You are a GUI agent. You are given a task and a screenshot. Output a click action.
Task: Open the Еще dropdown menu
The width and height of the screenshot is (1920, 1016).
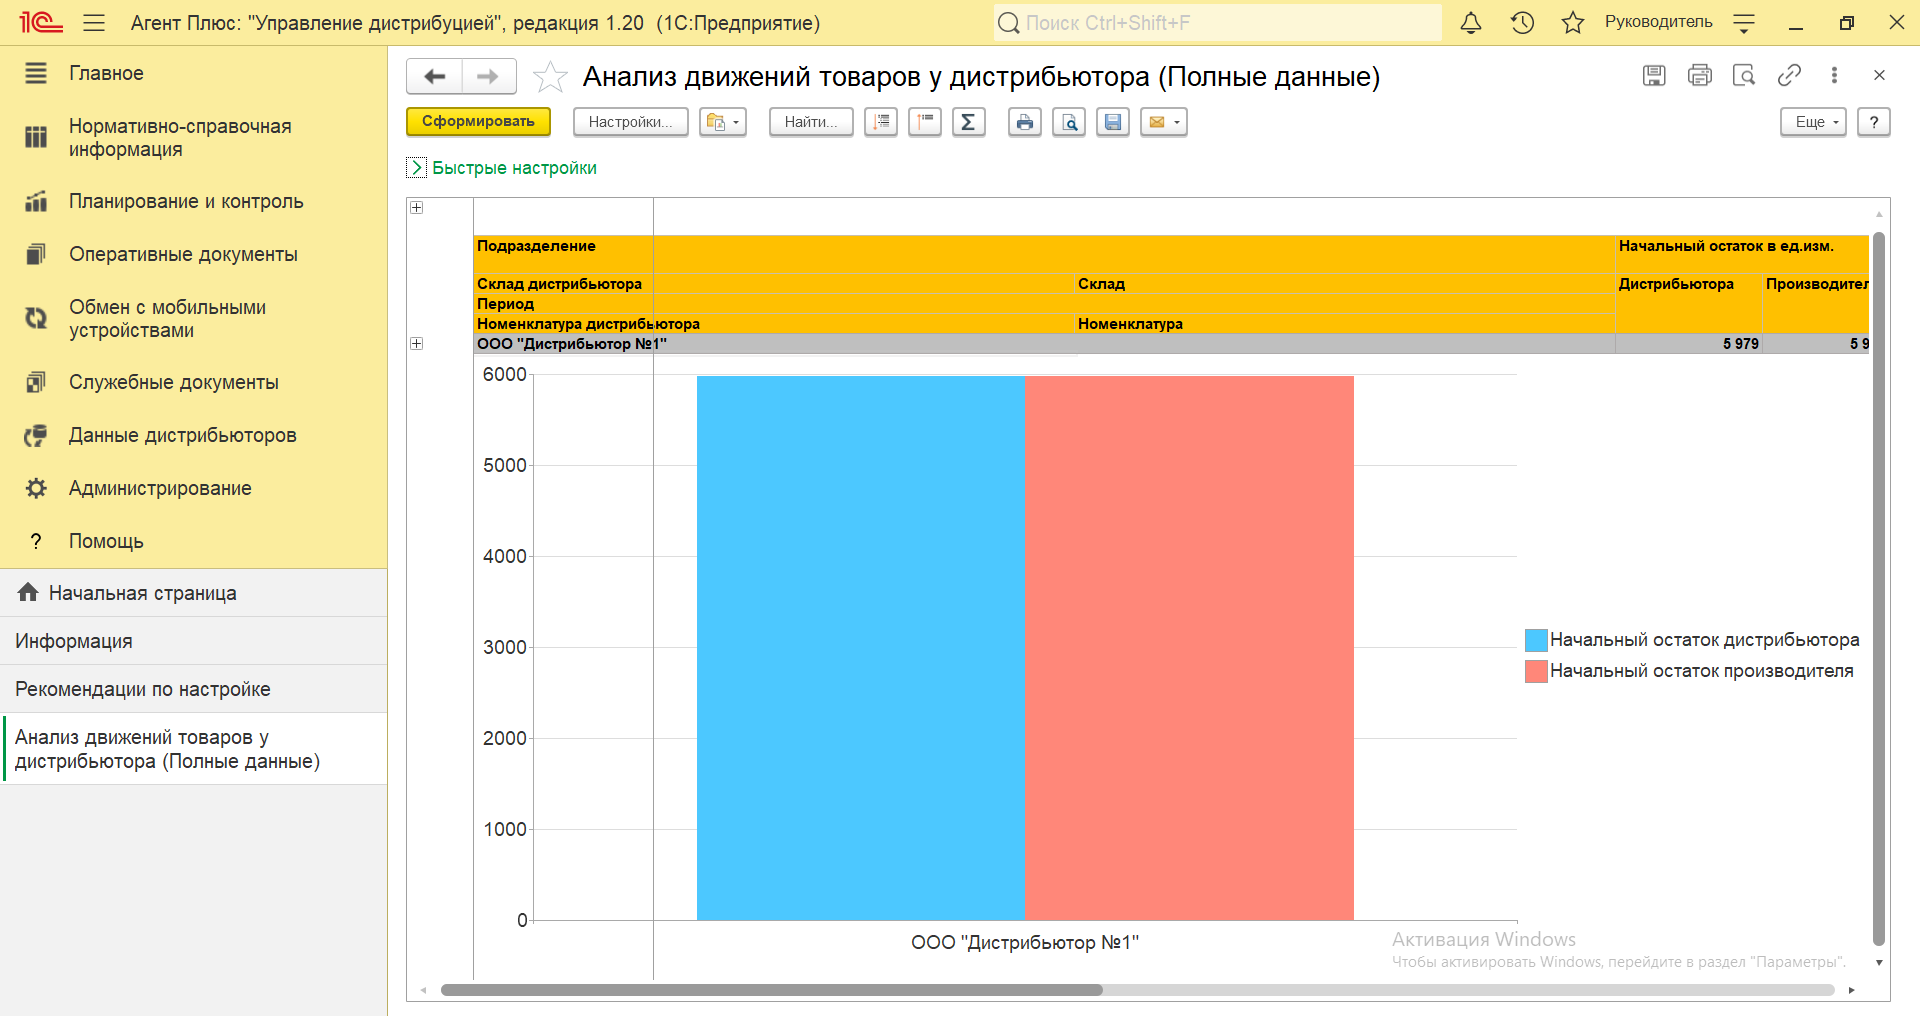pos(1813,122)
